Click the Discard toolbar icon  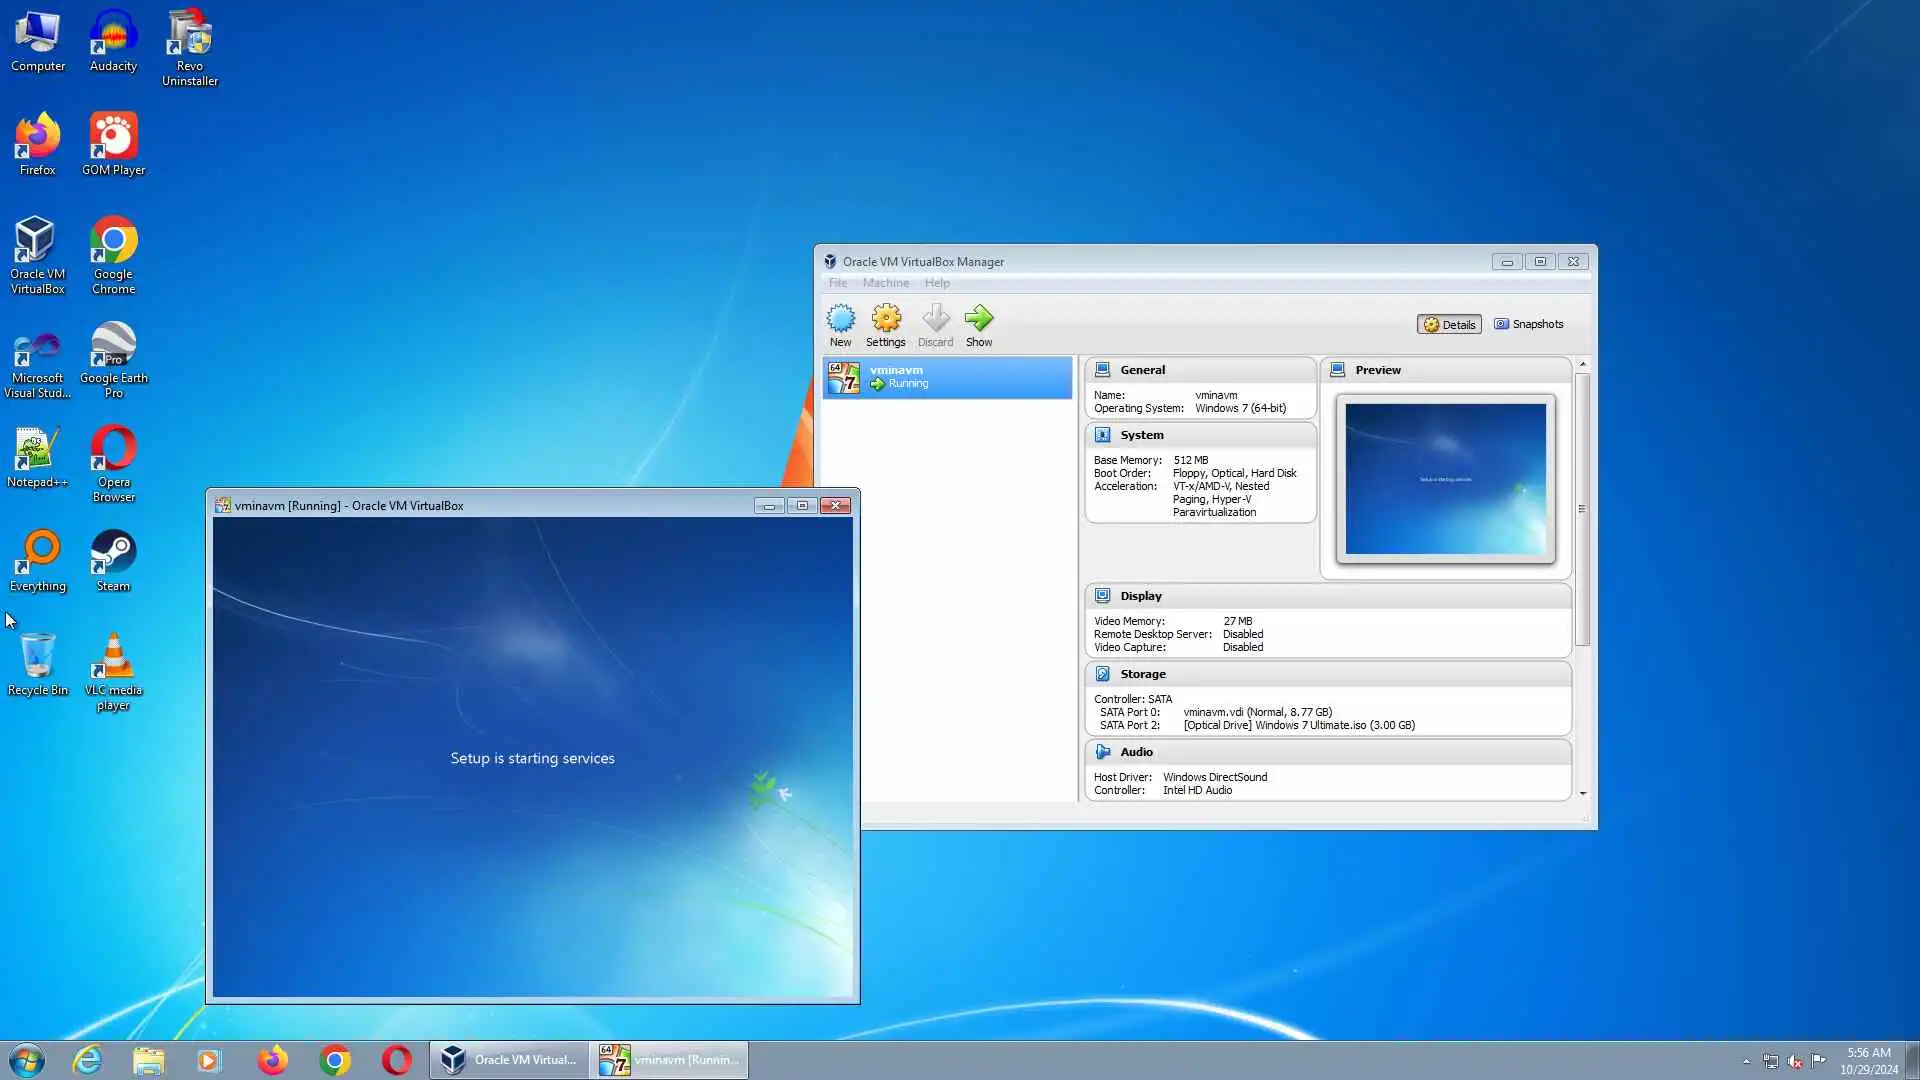(935, 320)
